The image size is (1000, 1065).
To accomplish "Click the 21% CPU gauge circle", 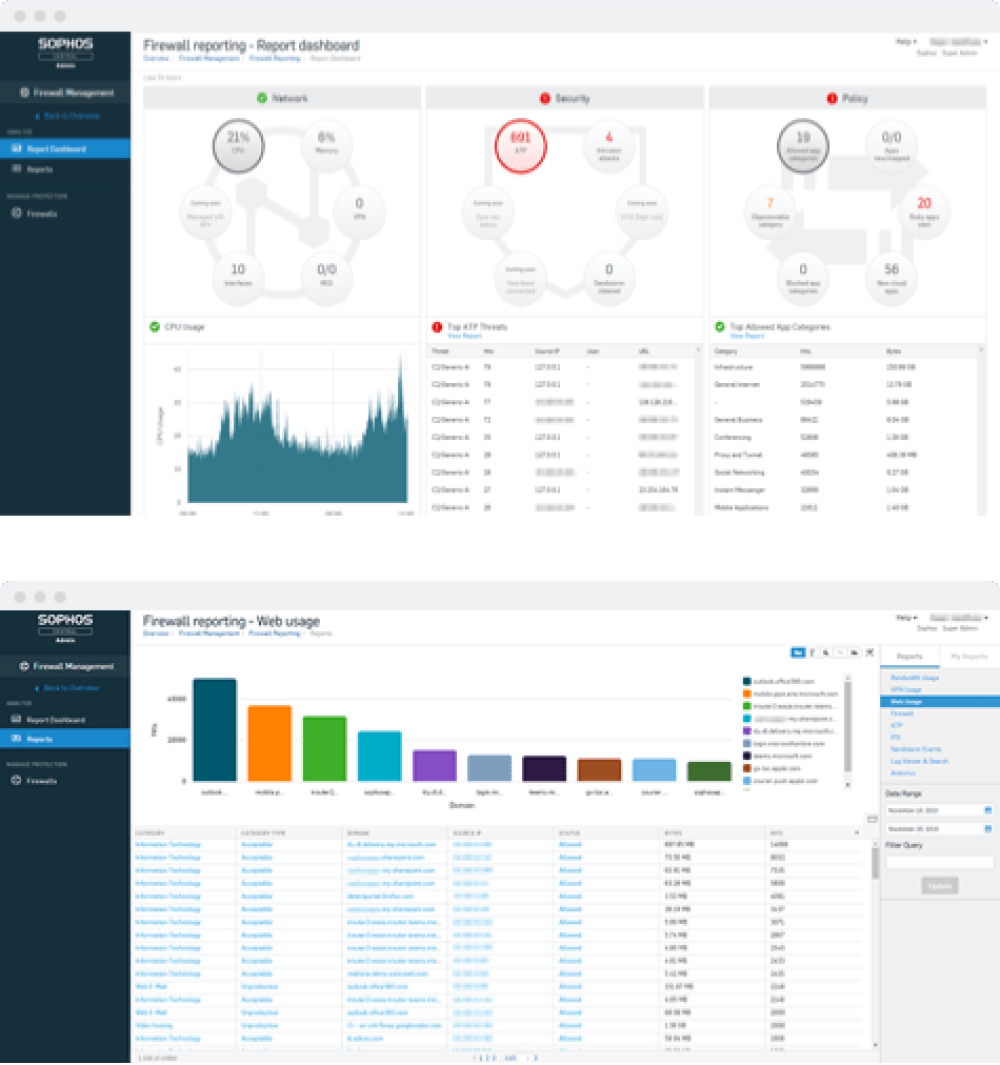I will (x=238, y=146).
